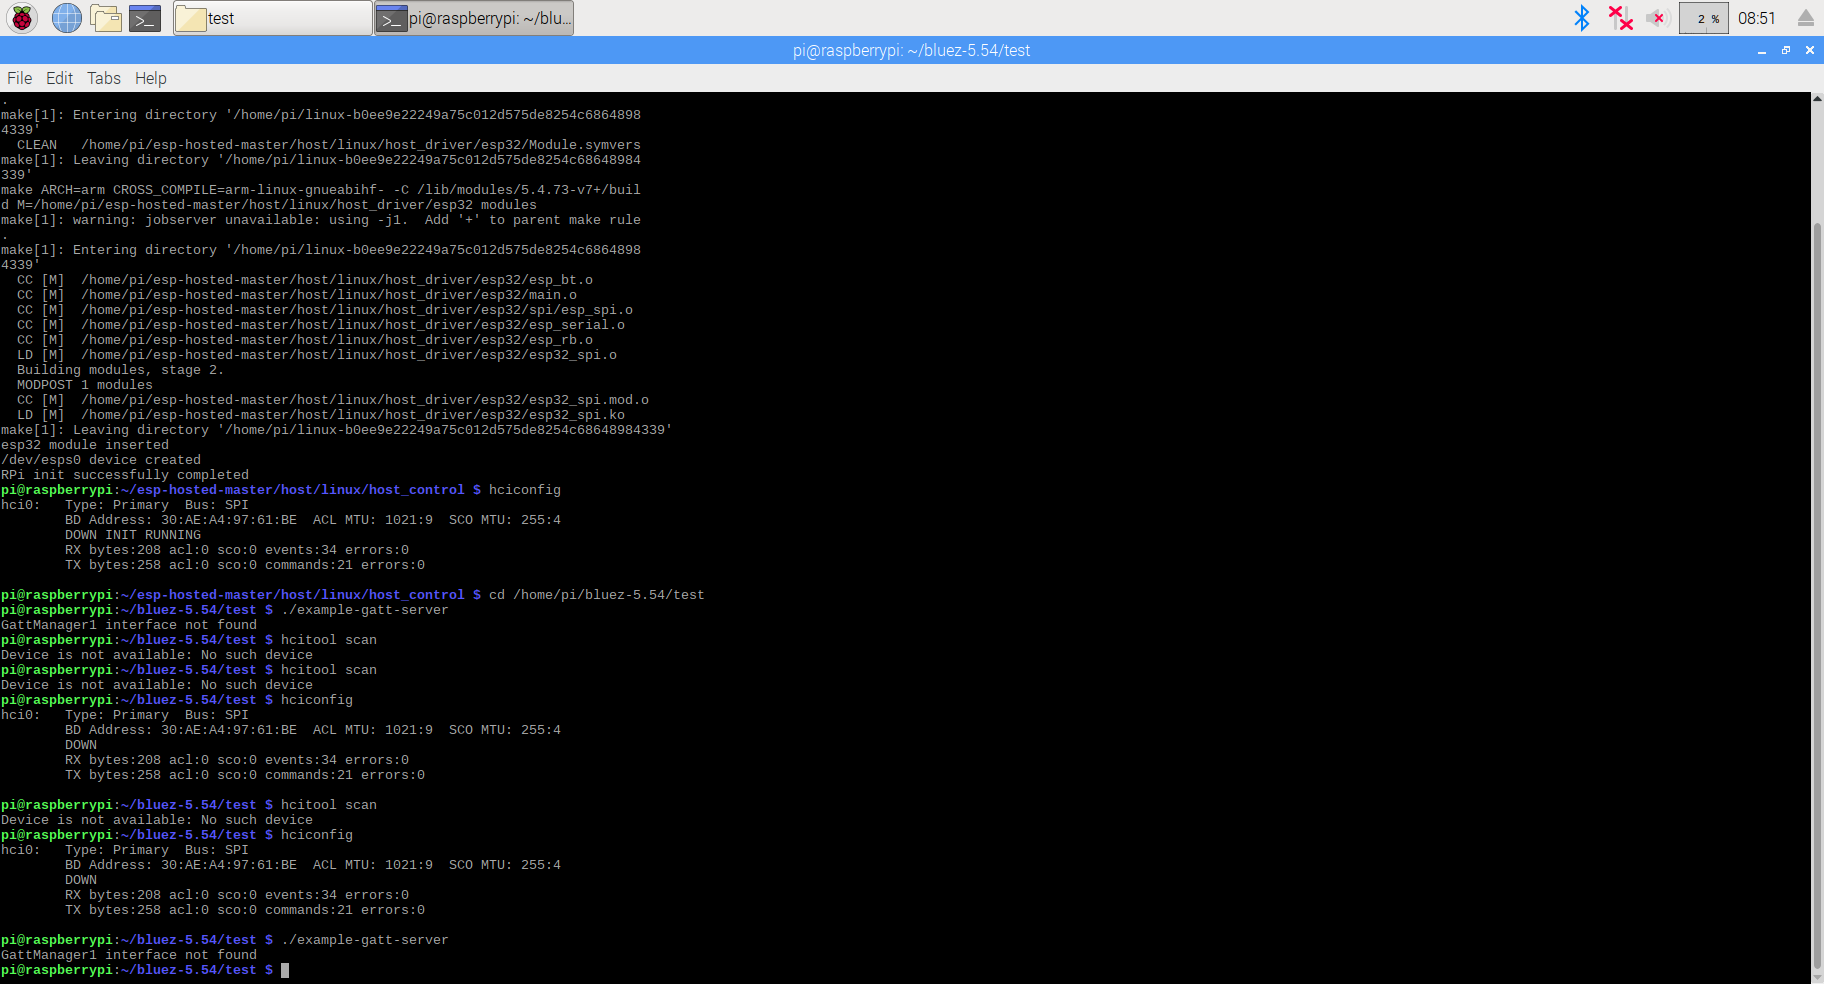1824x984 pixels.
Task: Open the Tabs menu
Action: coord(104,78)
